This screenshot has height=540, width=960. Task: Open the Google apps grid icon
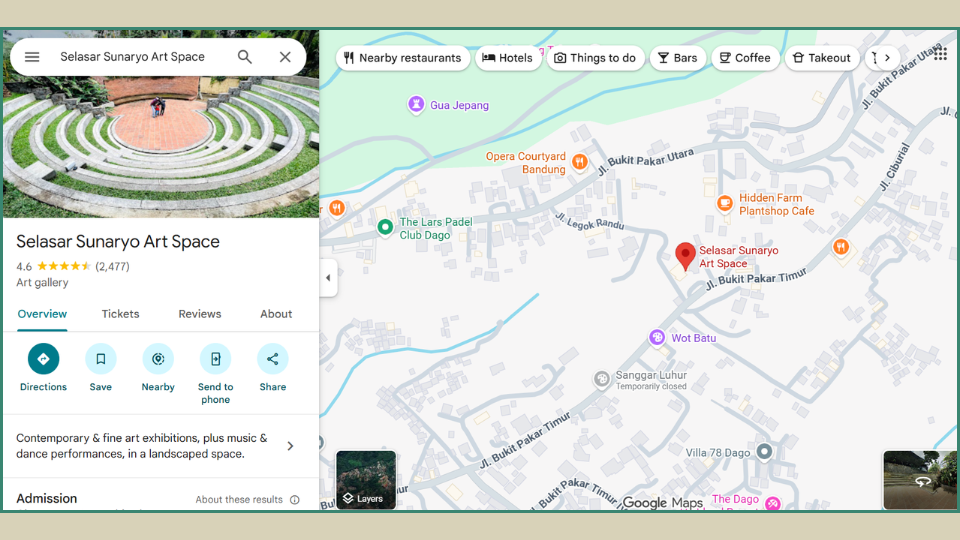[940, 54]
